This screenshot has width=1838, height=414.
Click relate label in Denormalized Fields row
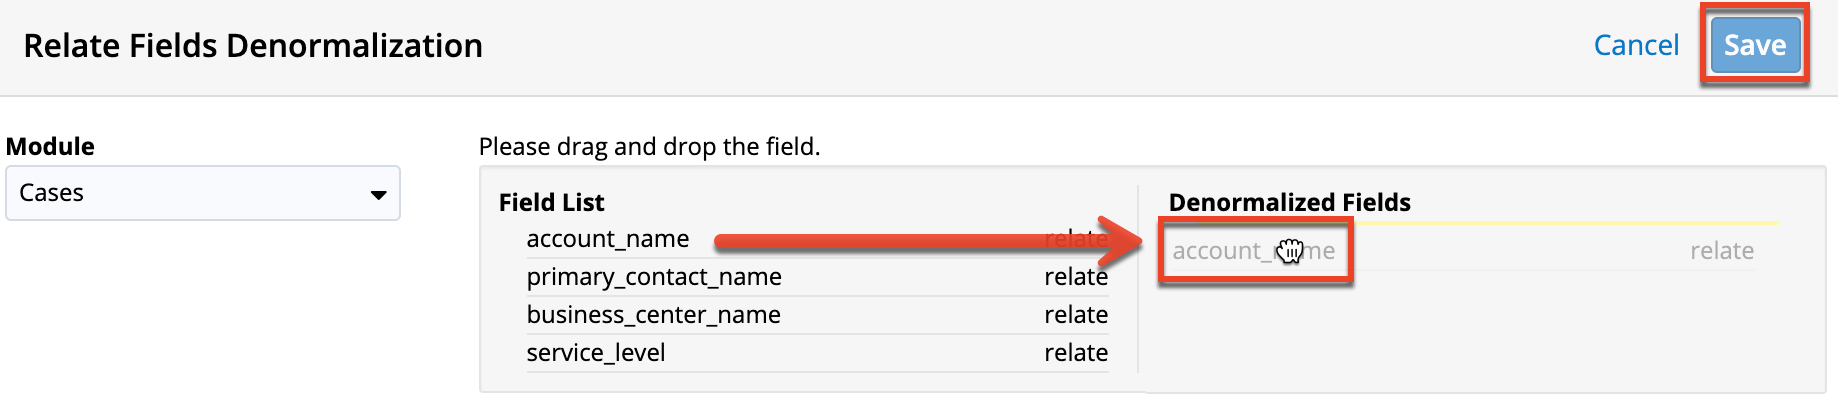(x=1722, y=251)
